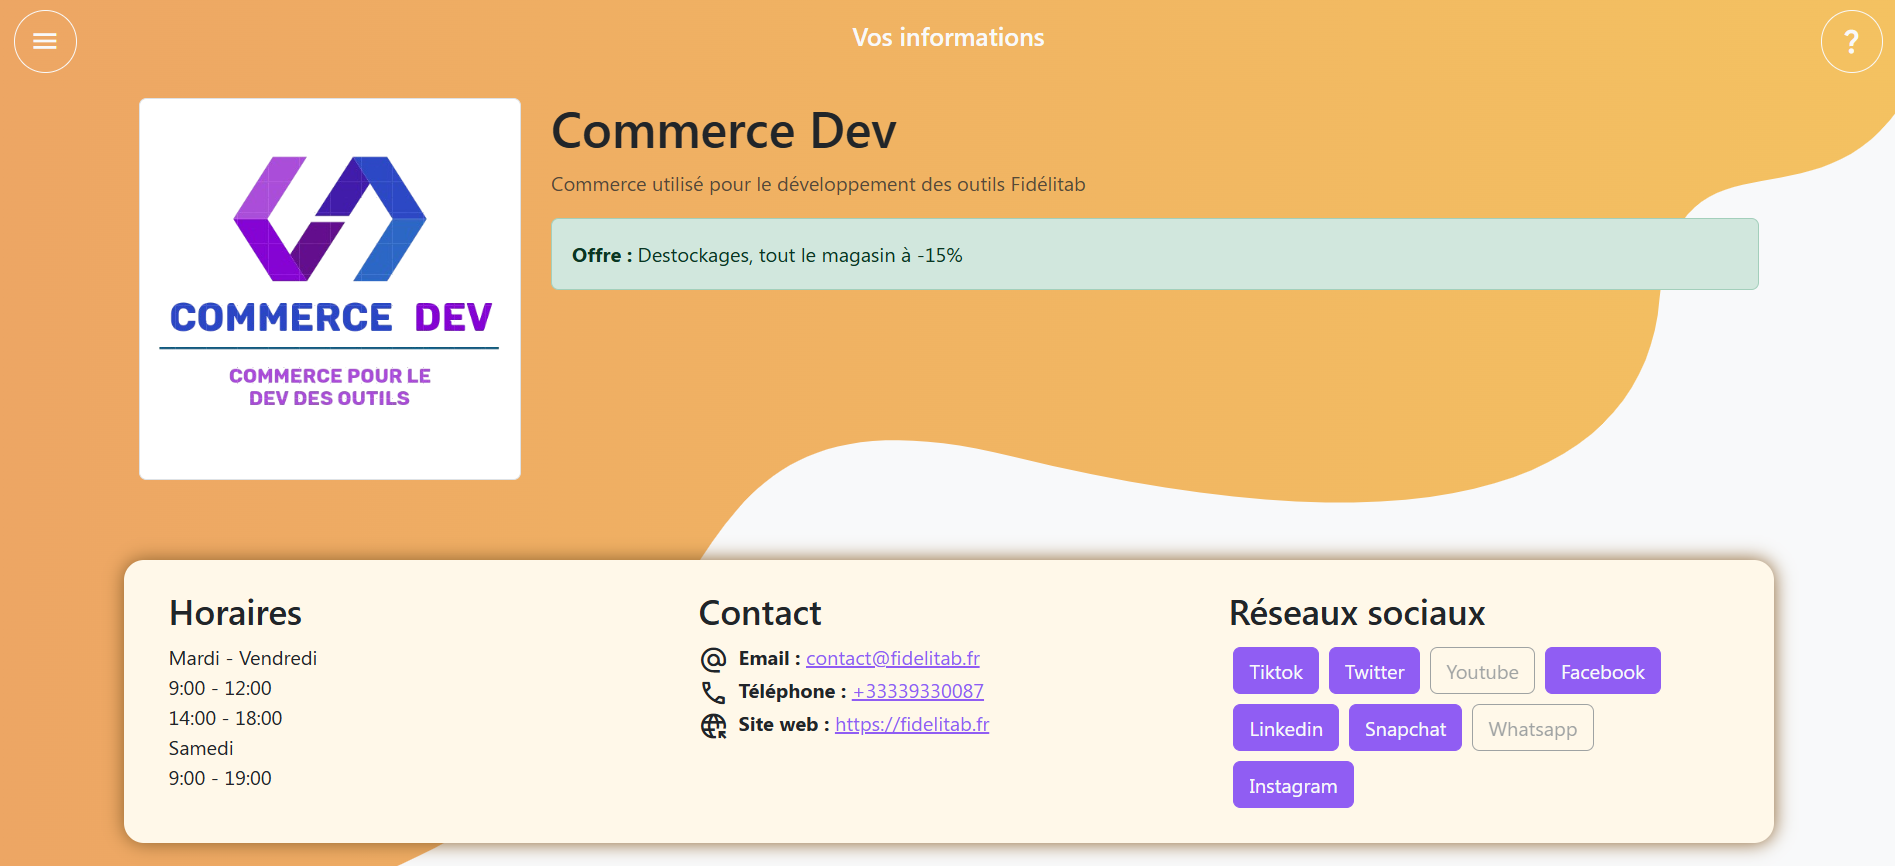Call the +33339330087 phone link
Viewport: 1895px width, 866px height.
(x=918, y=692)
